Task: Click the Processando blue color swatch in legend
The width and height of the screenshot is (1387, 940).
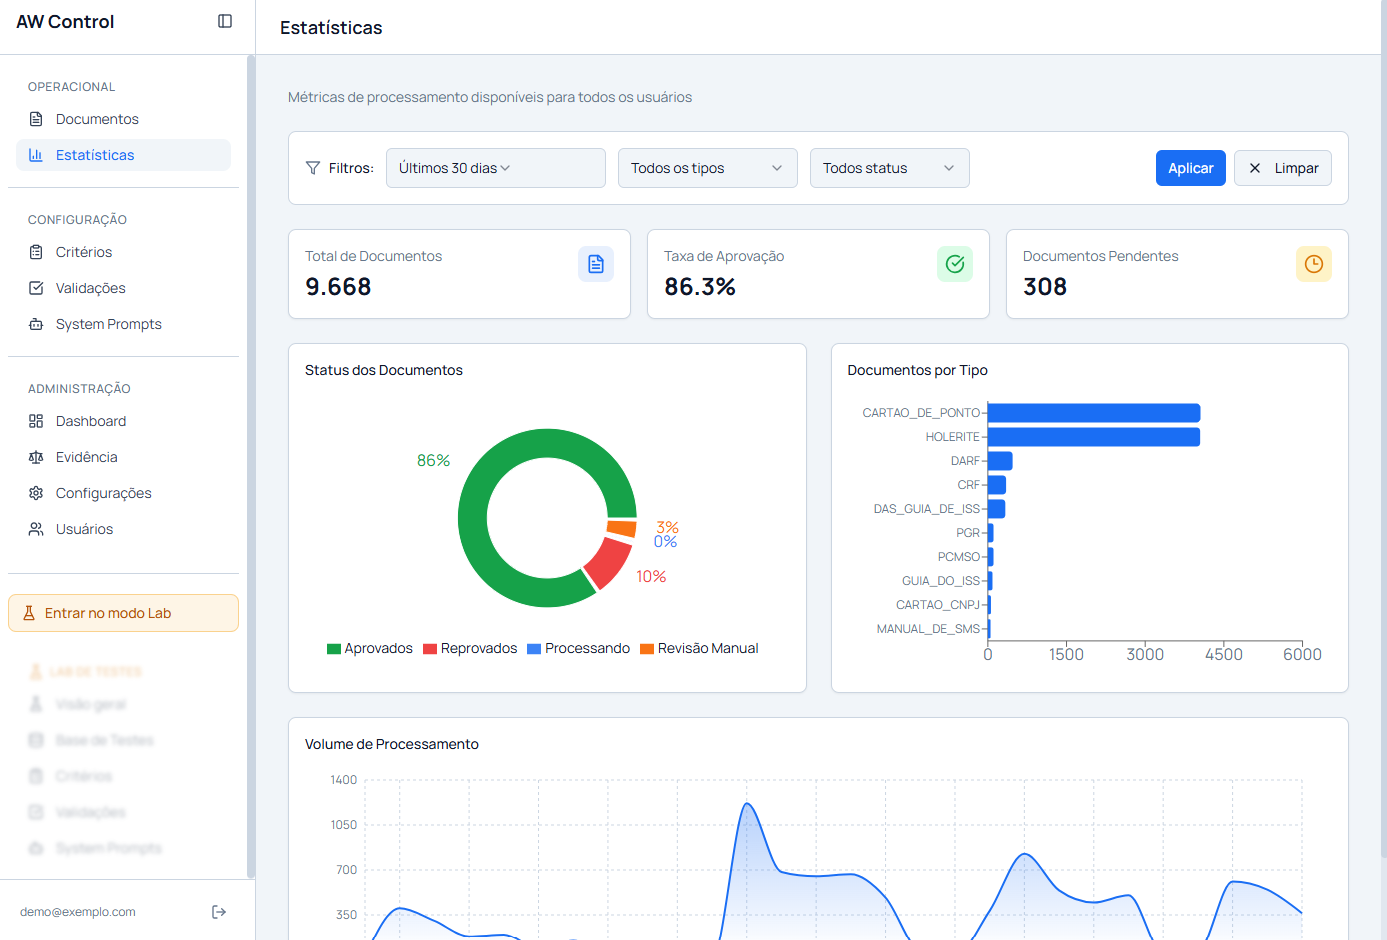Action: pyautogui.click(x=534, y=649)
